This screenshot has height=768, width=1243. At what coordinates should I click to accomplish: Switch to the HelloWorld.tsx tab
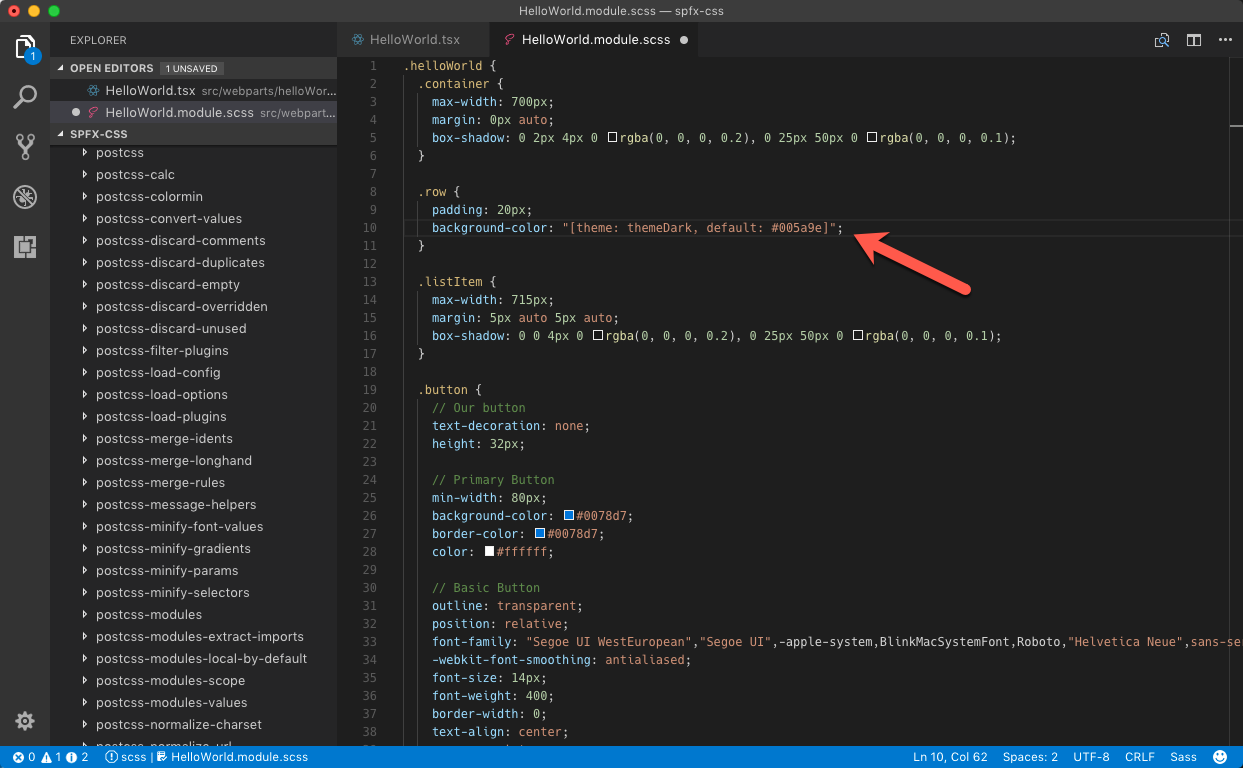414,40
